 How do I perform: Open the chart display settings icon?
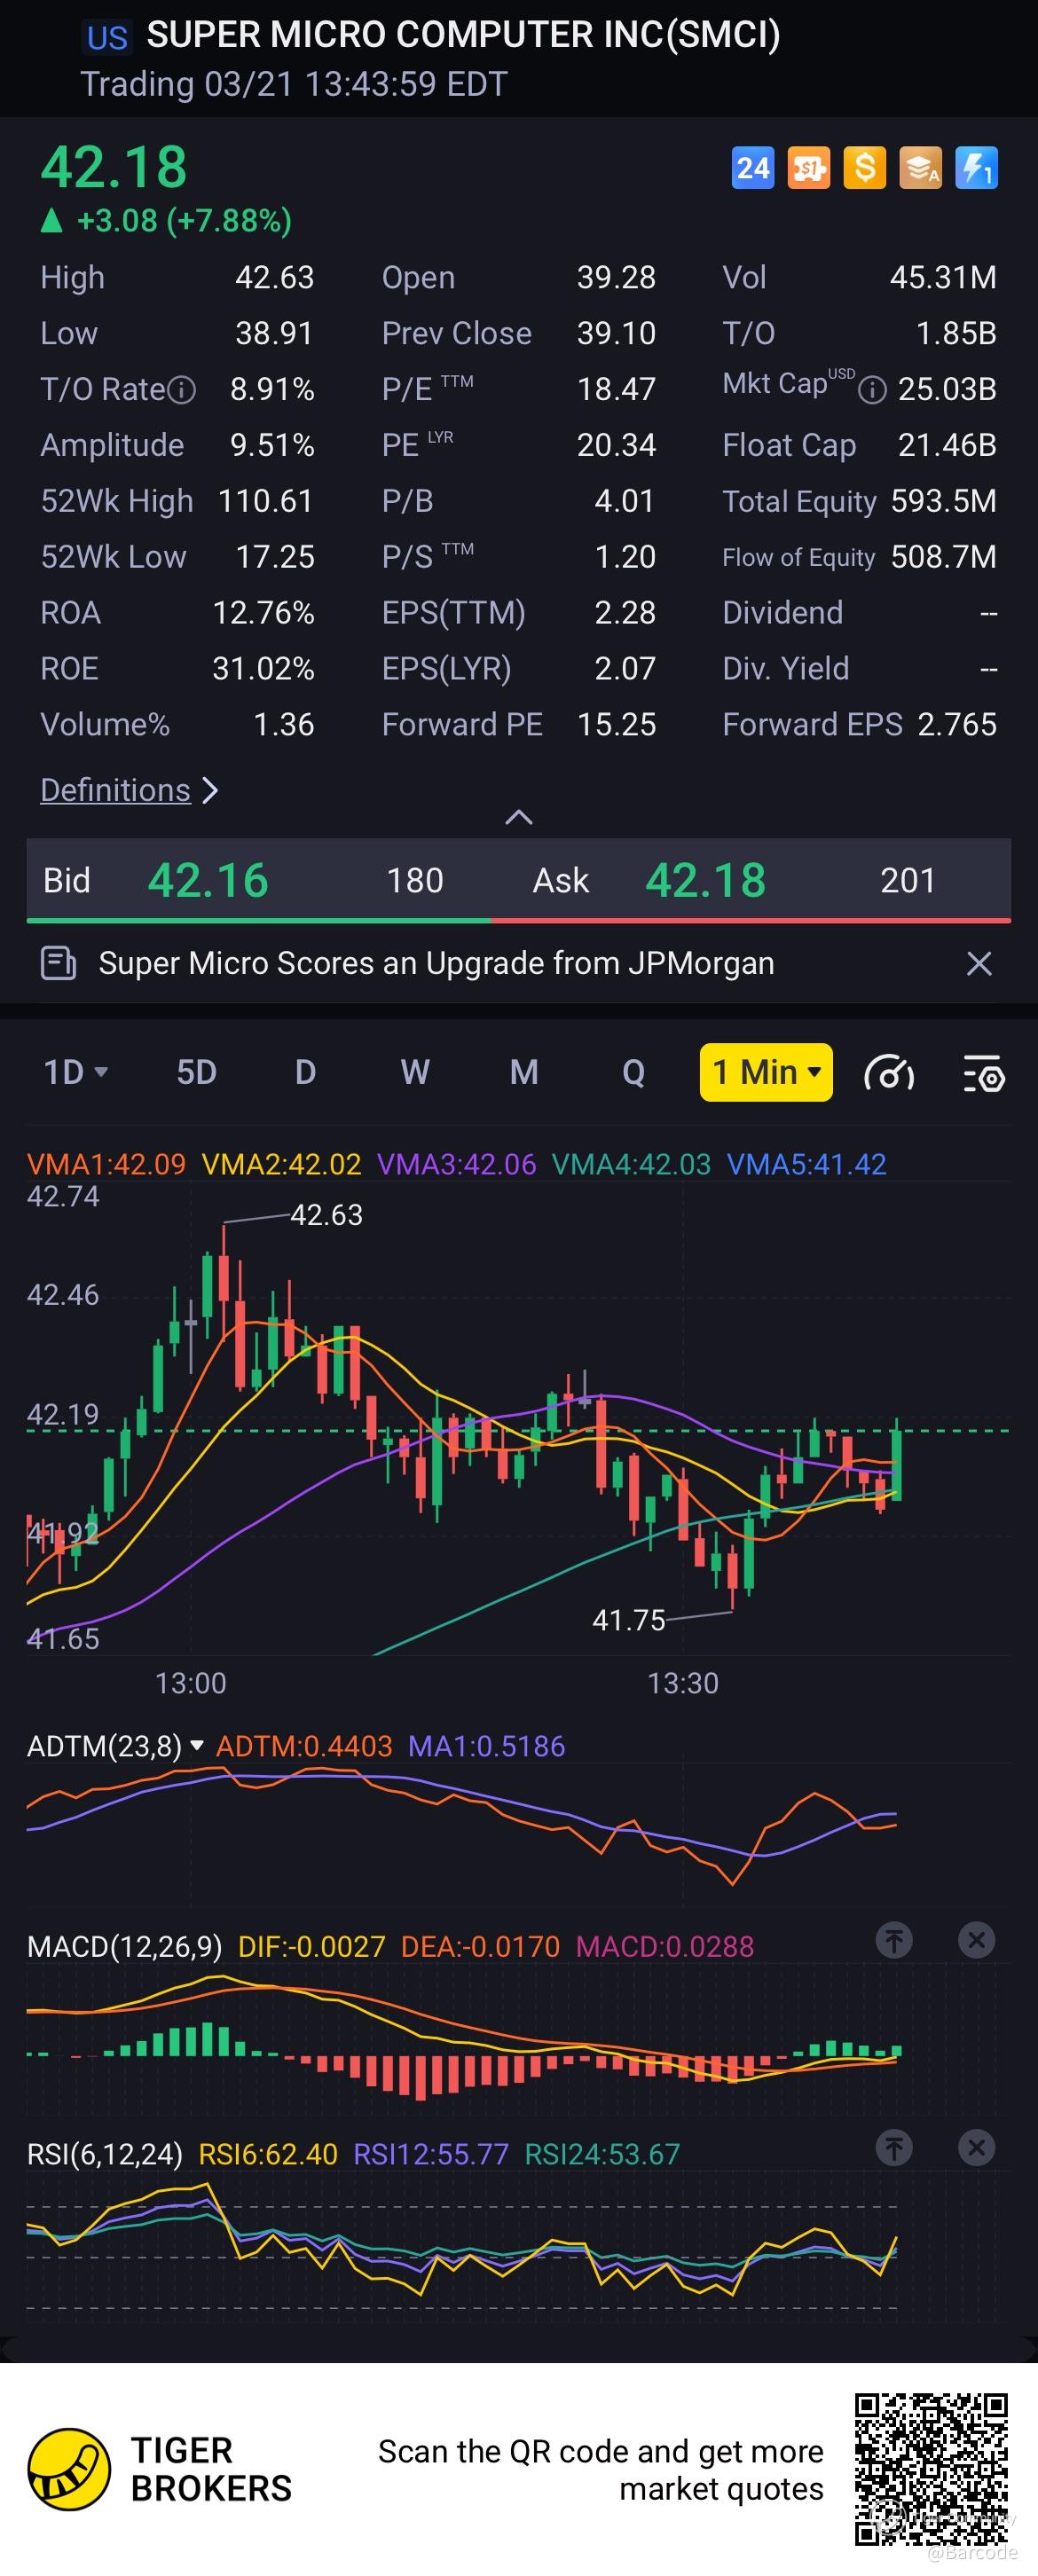pyautogui.click(x=983, y=1073)
